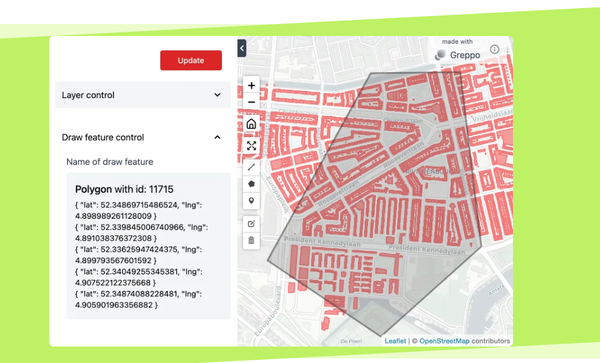Collapse the Draw feature control section

coord(143,137)
